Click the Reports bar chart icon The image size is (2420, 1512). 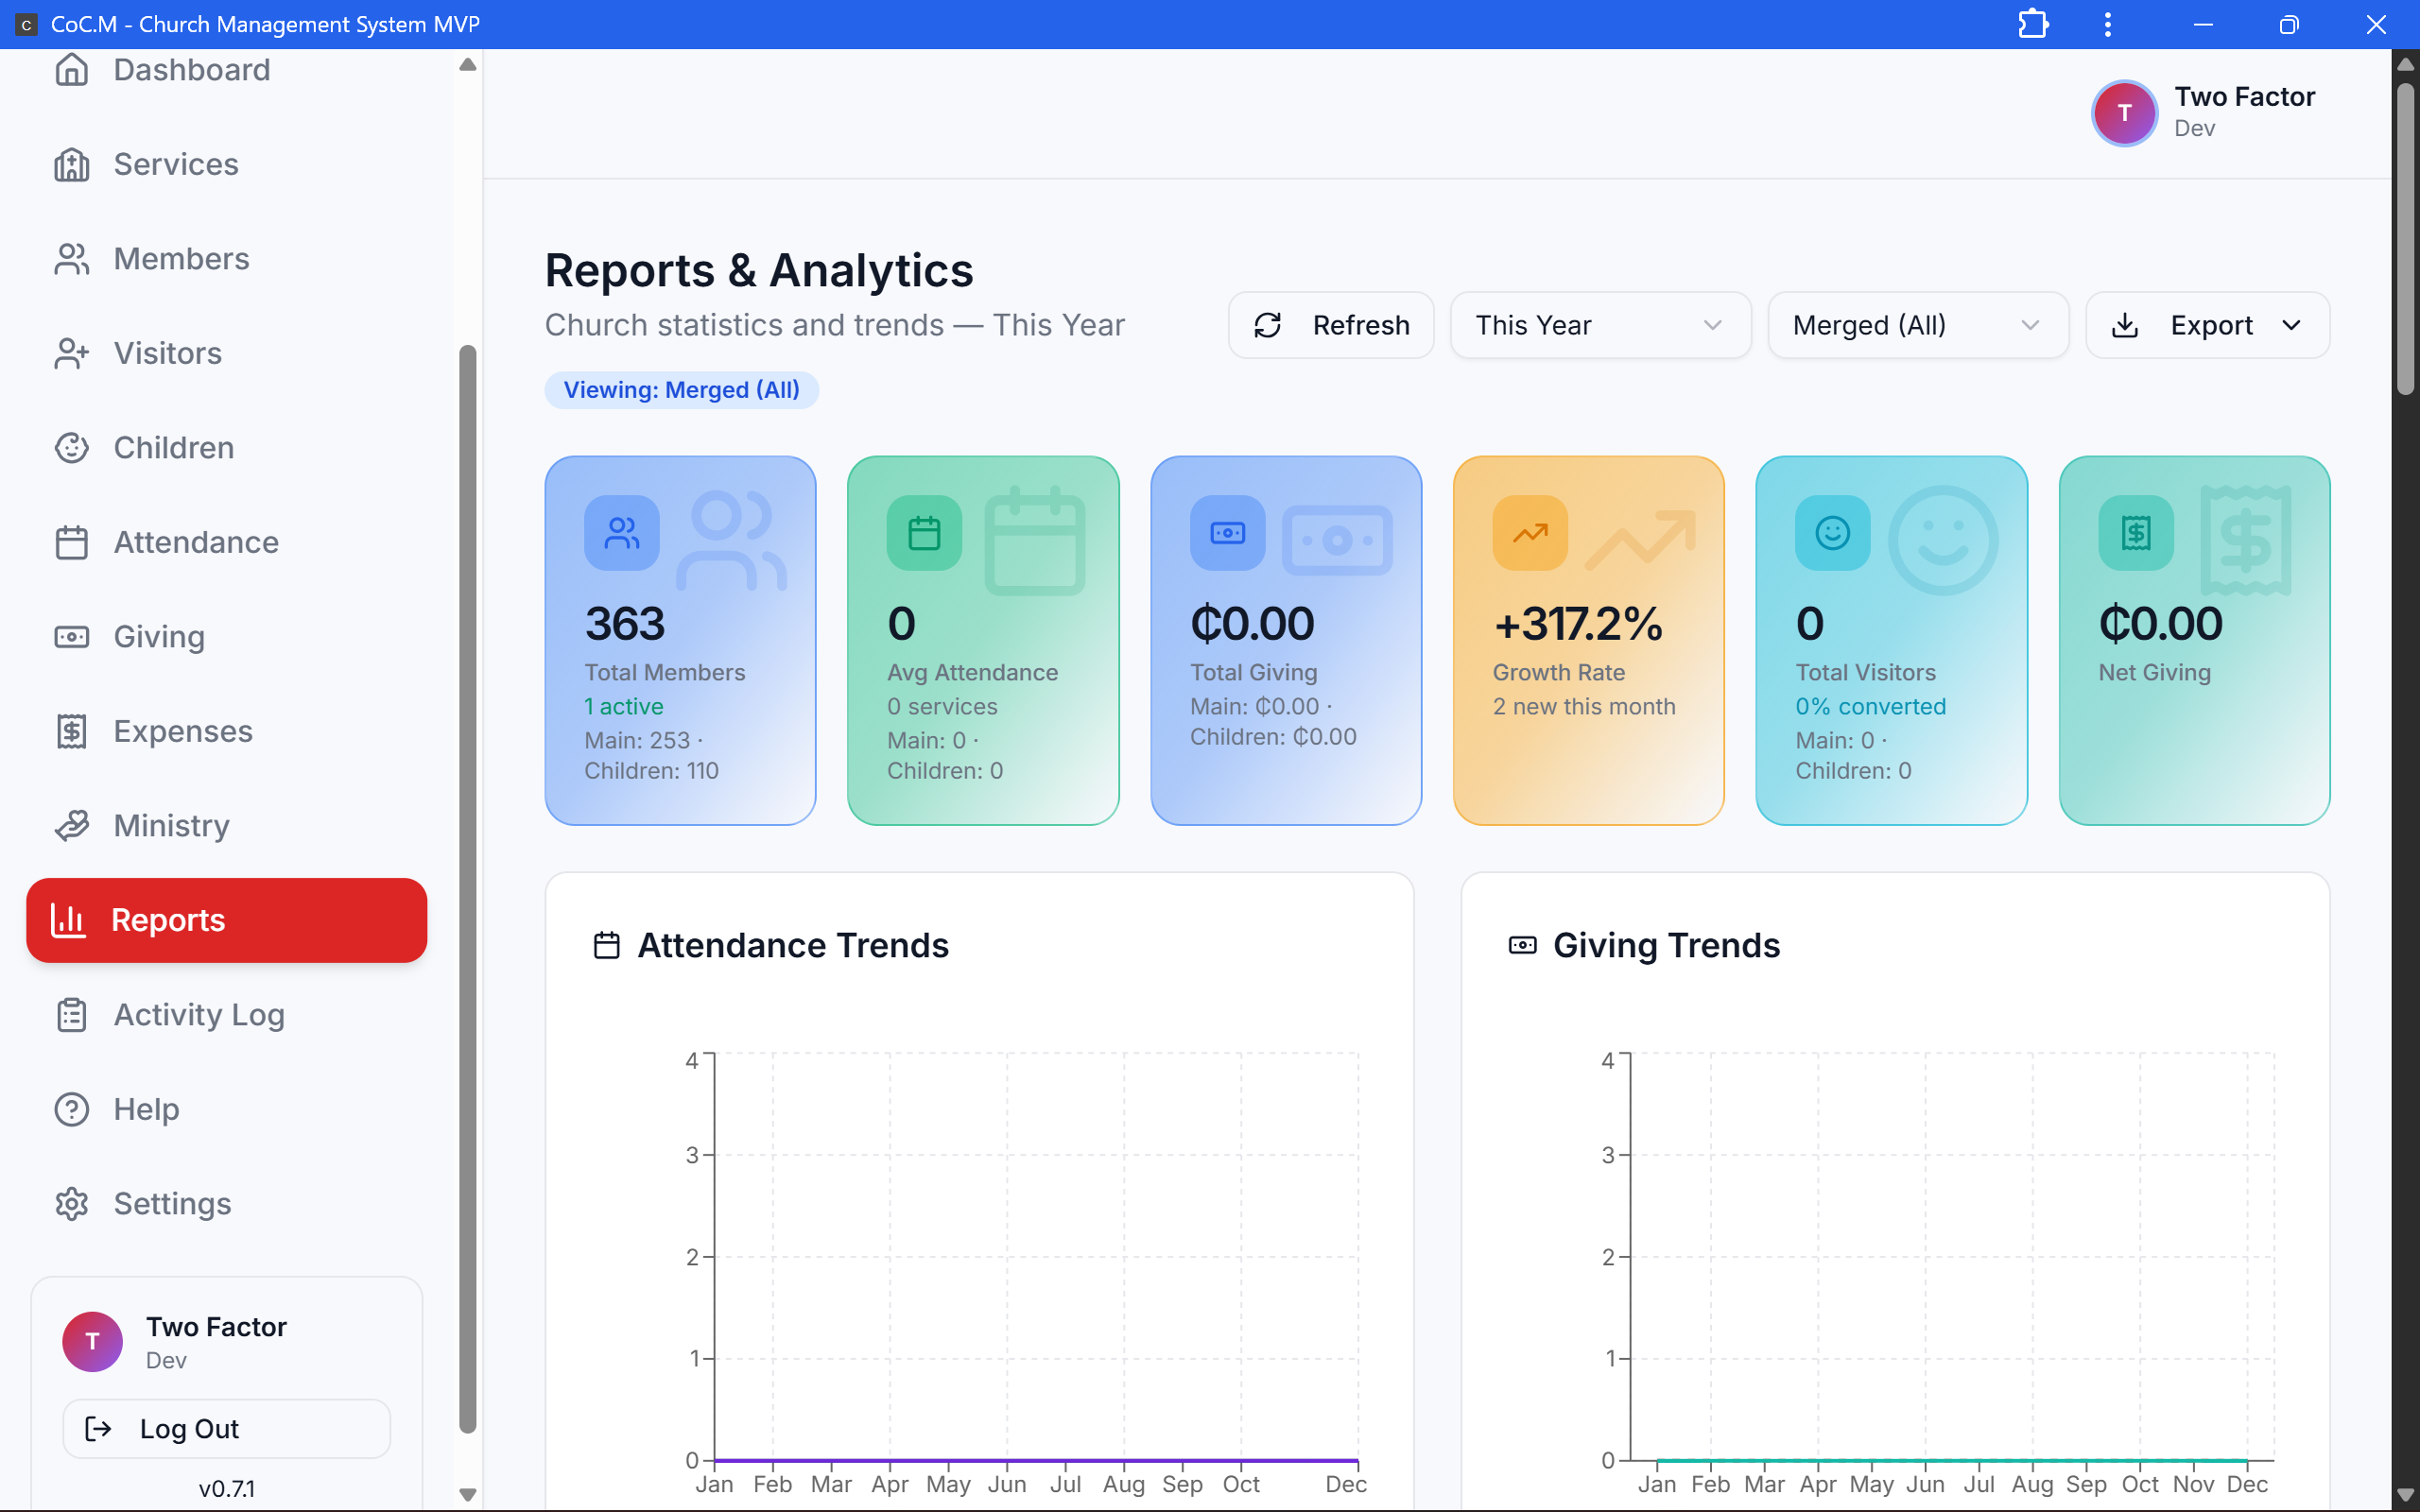(68, 920)
